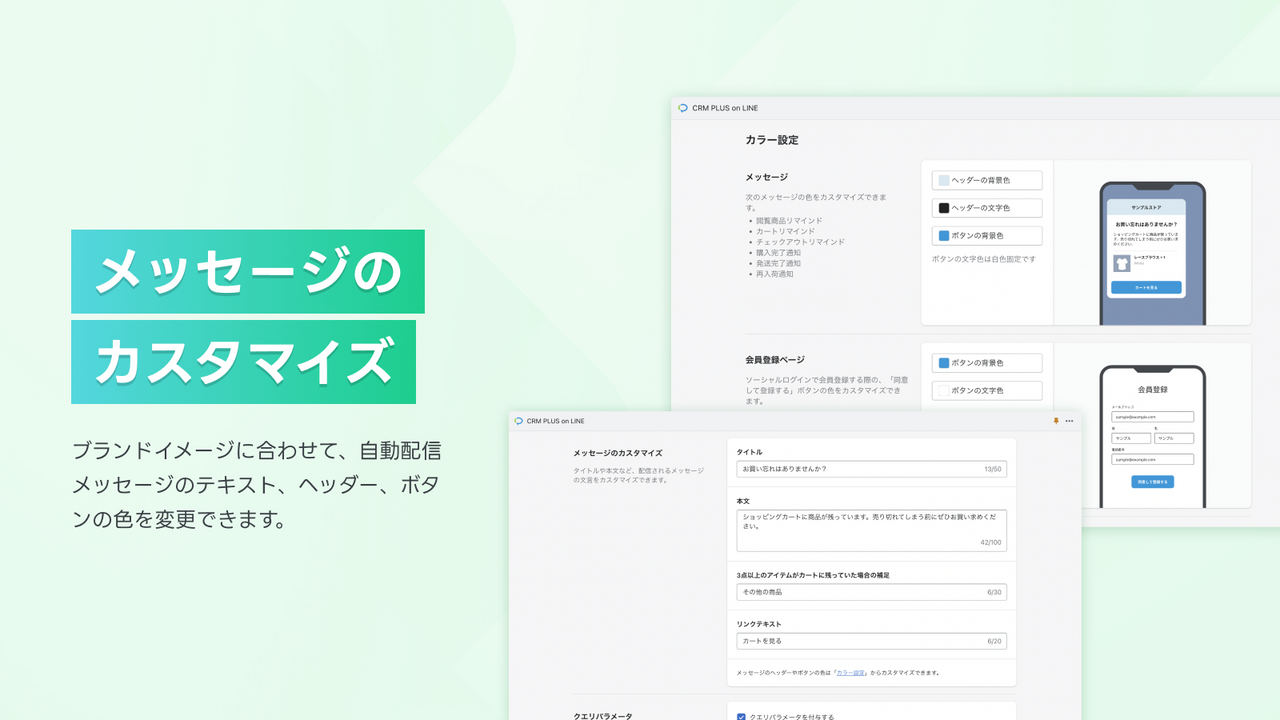Click the 発送完了通知 list item
Viewport: 1280px width, 720px height.
click(x=778, y=263)
